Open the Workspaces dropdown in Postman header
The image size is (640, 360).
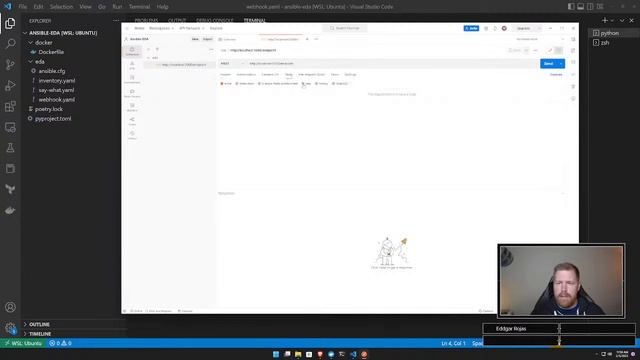tap(161, 28)
